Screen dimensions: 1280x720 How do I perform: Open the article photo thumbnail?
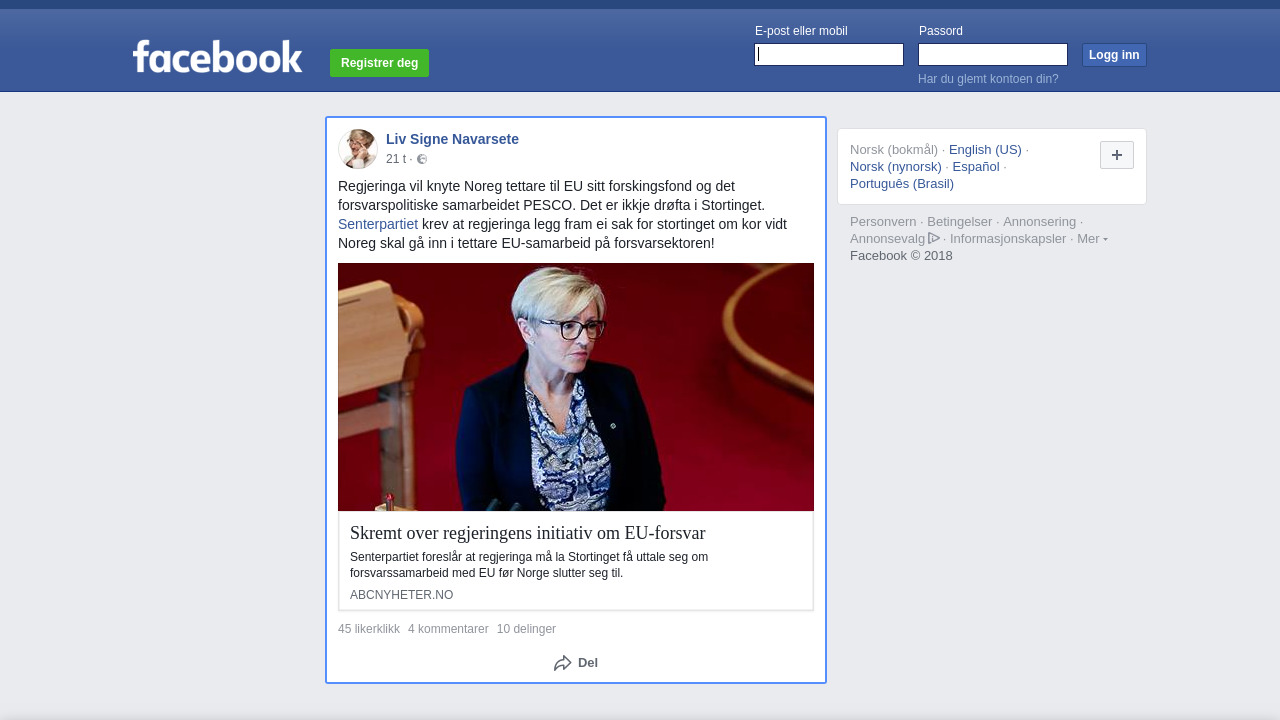(576, 387)
